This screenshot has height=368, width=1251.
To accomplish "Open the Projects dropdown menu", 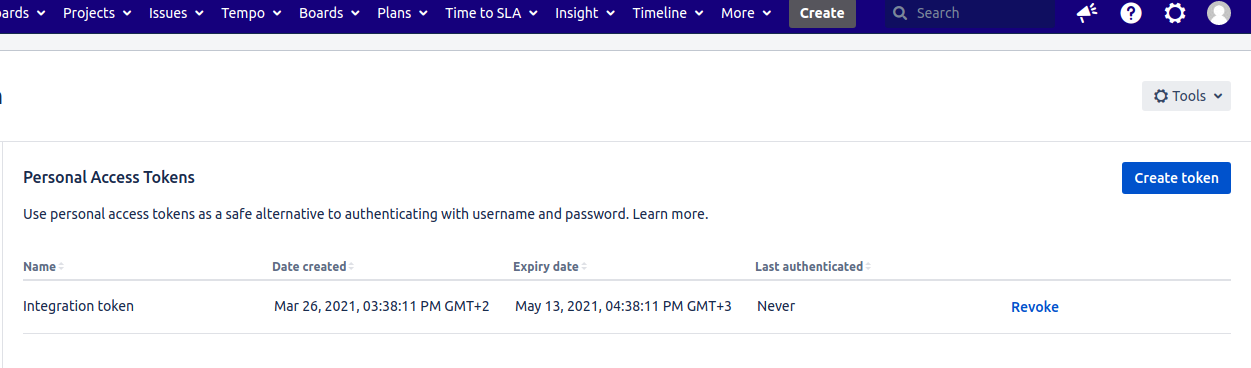I will [97, 13].
